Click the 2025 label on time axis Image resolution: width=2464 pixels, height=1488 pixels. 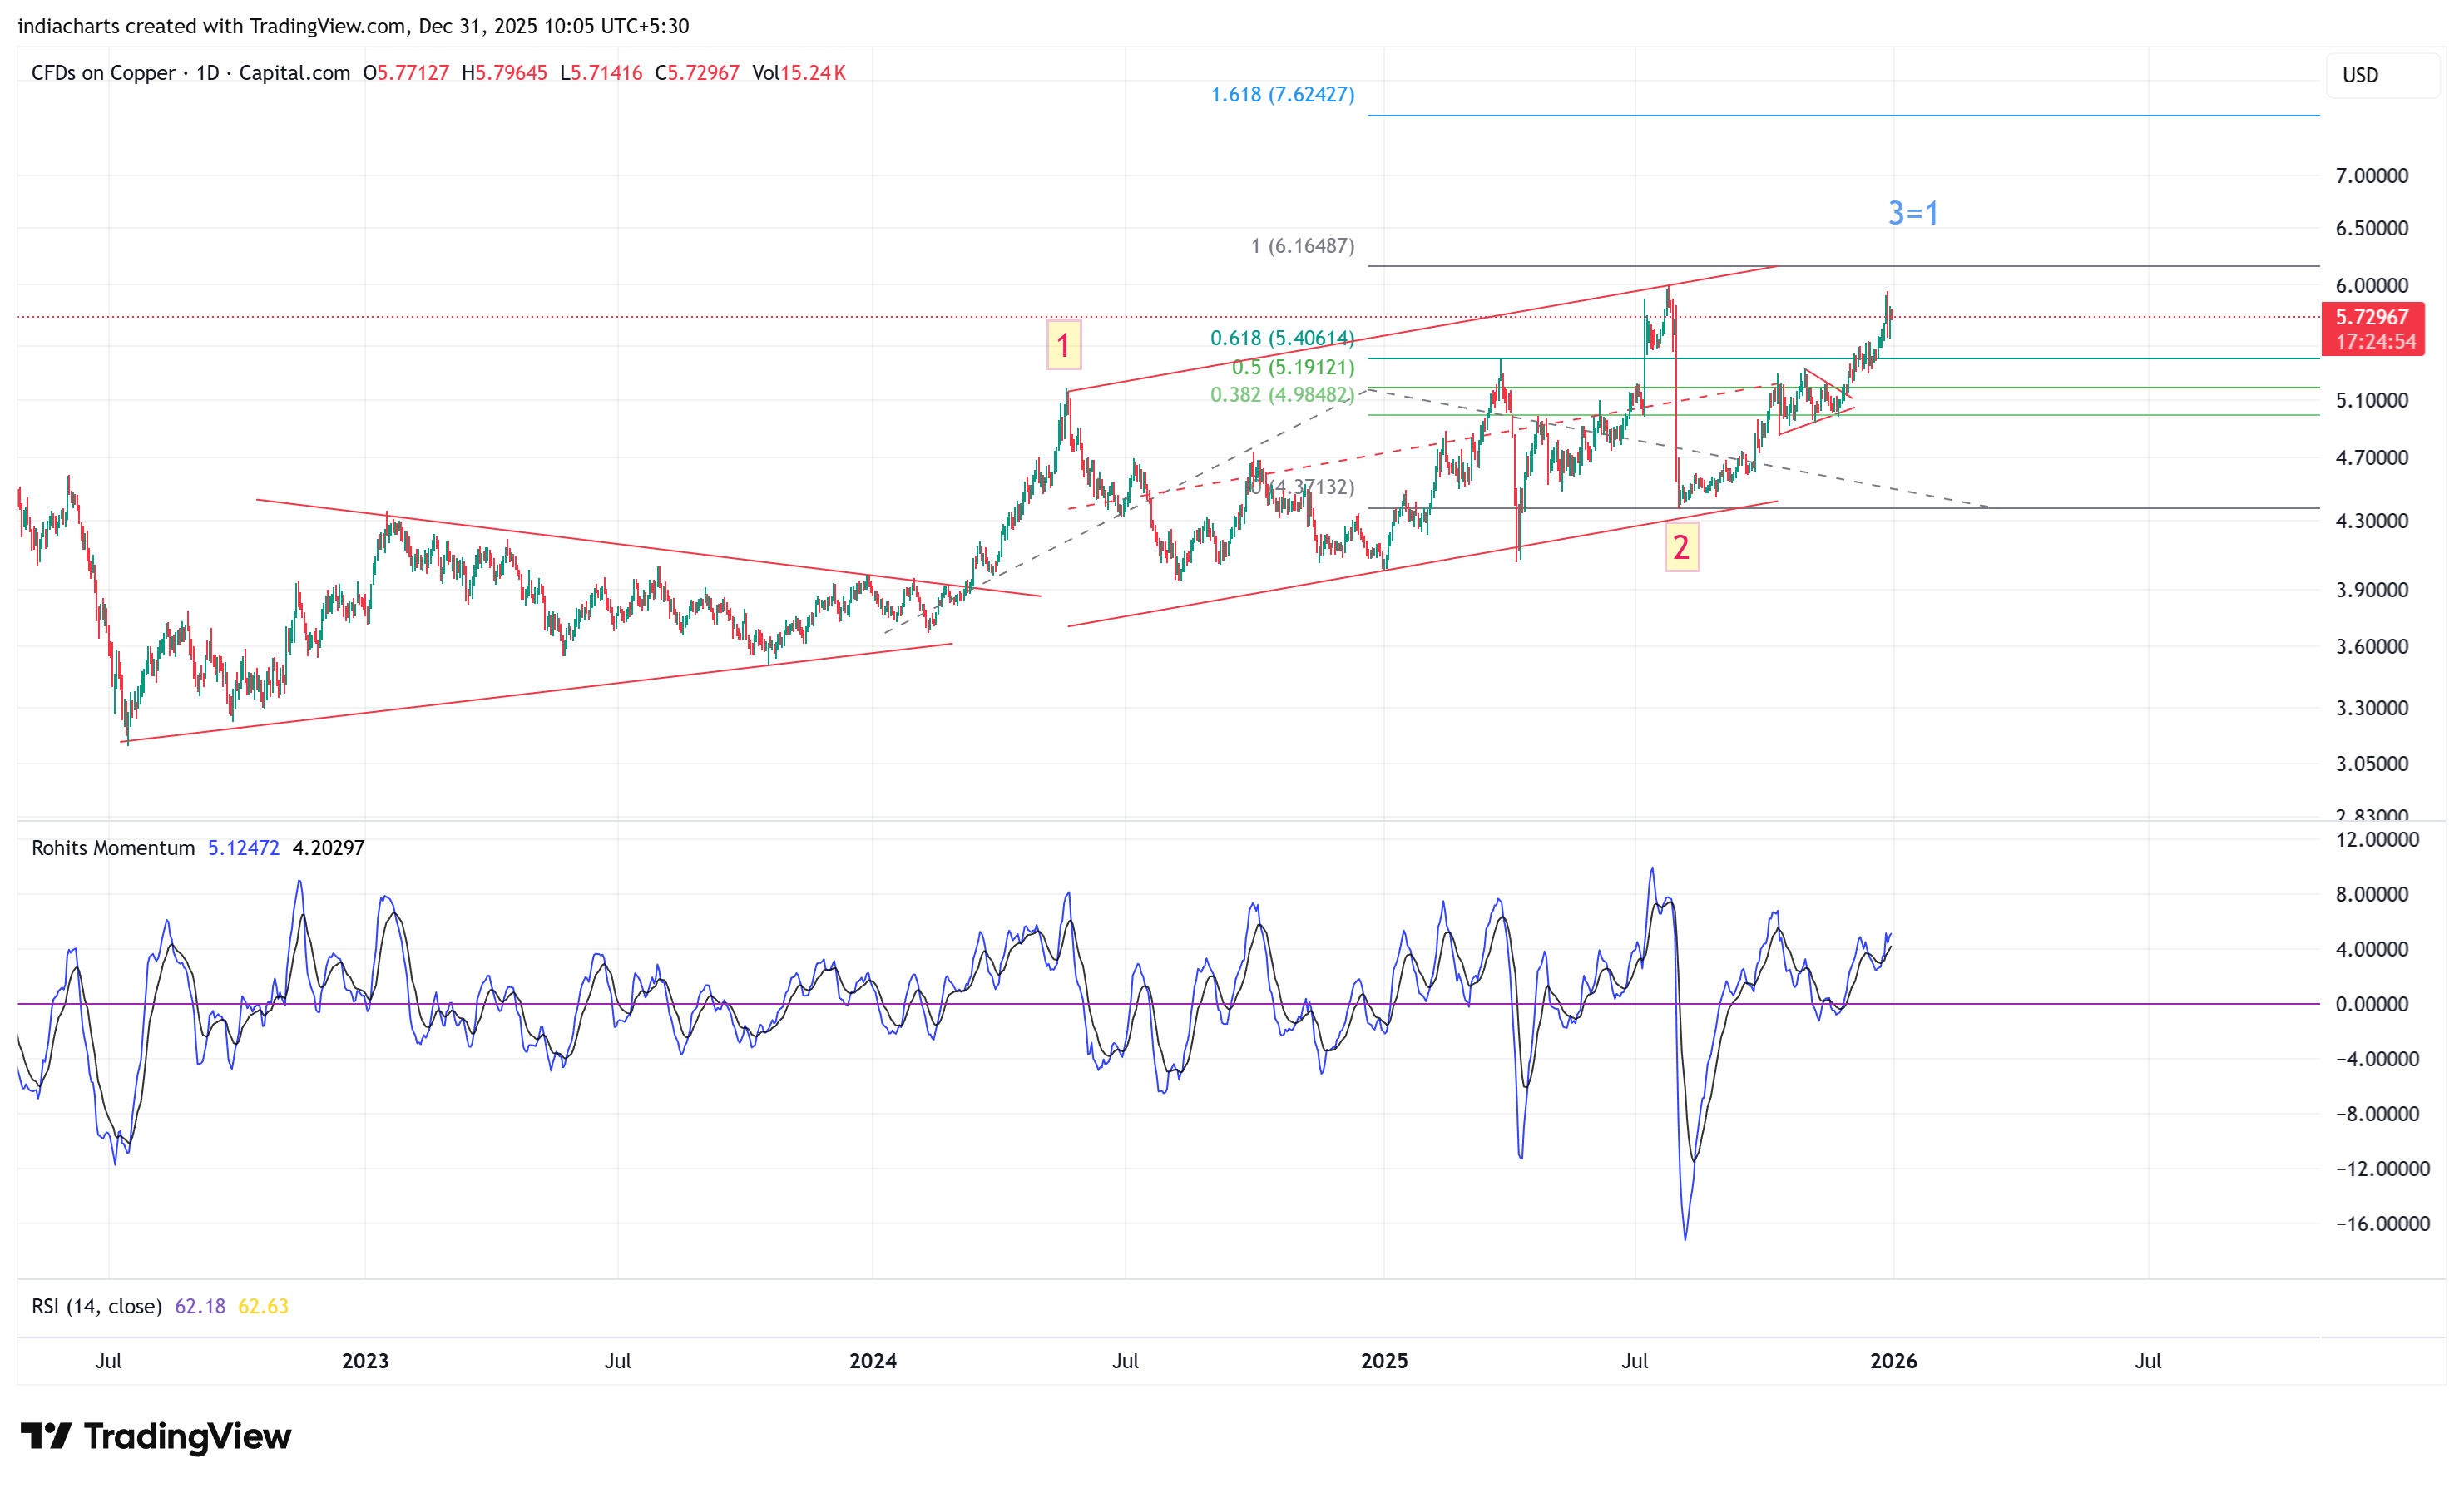coord(1384,1361)
